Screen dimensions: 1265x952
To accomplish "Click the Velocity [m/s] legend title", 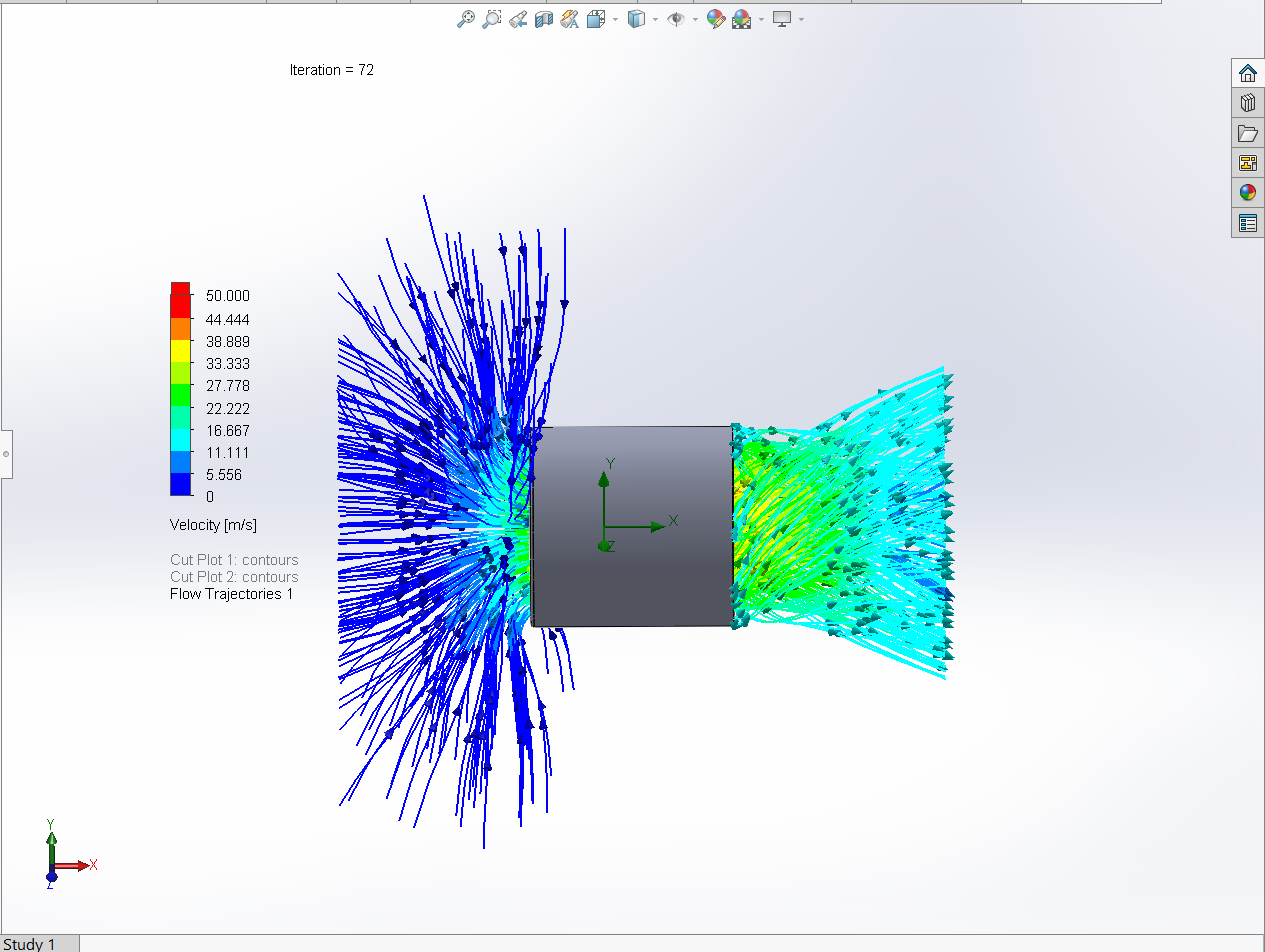I will point(213,525).
